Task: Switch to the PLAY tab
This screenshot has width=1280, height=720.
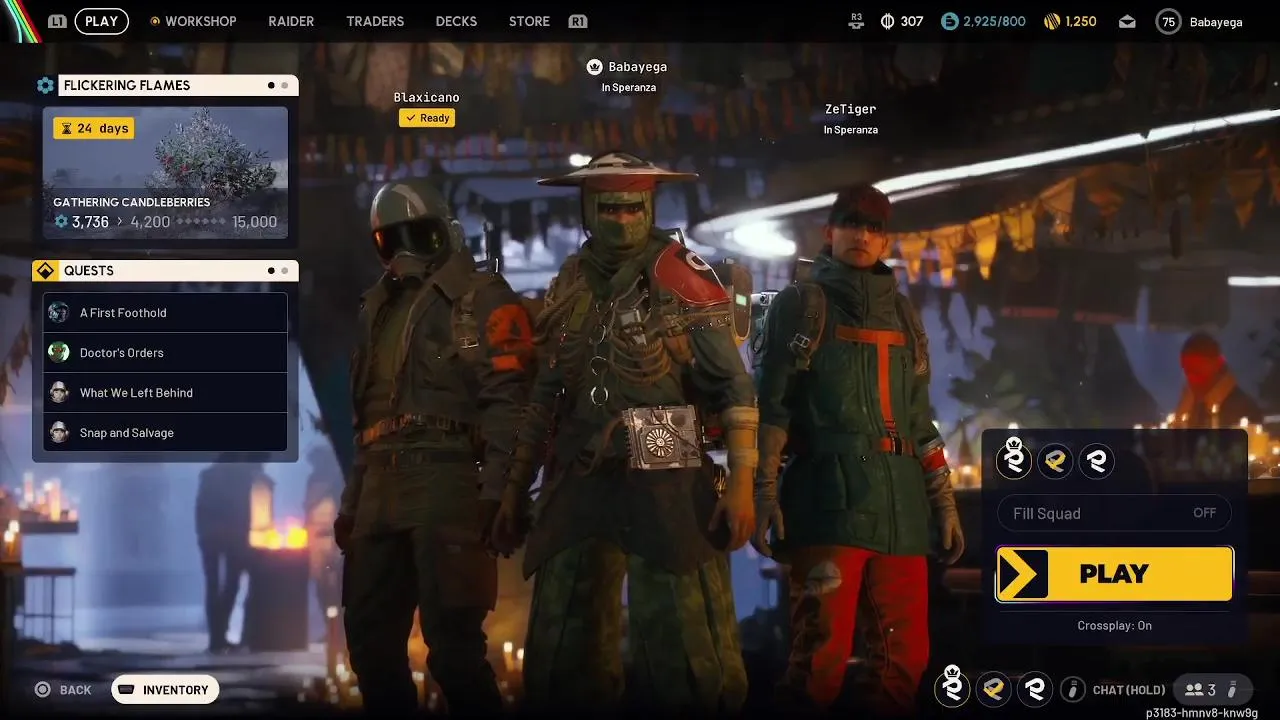Action: coord(102,21)
